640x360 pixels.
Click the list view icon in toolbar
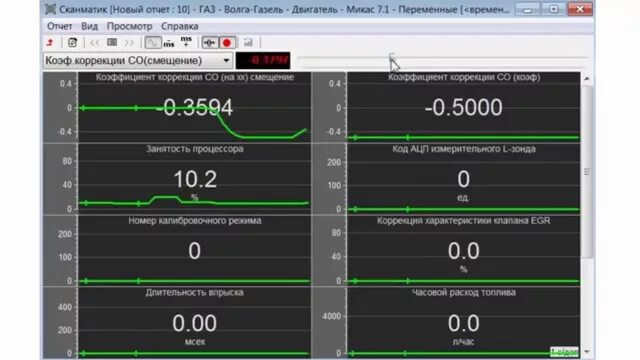point(112,42)
